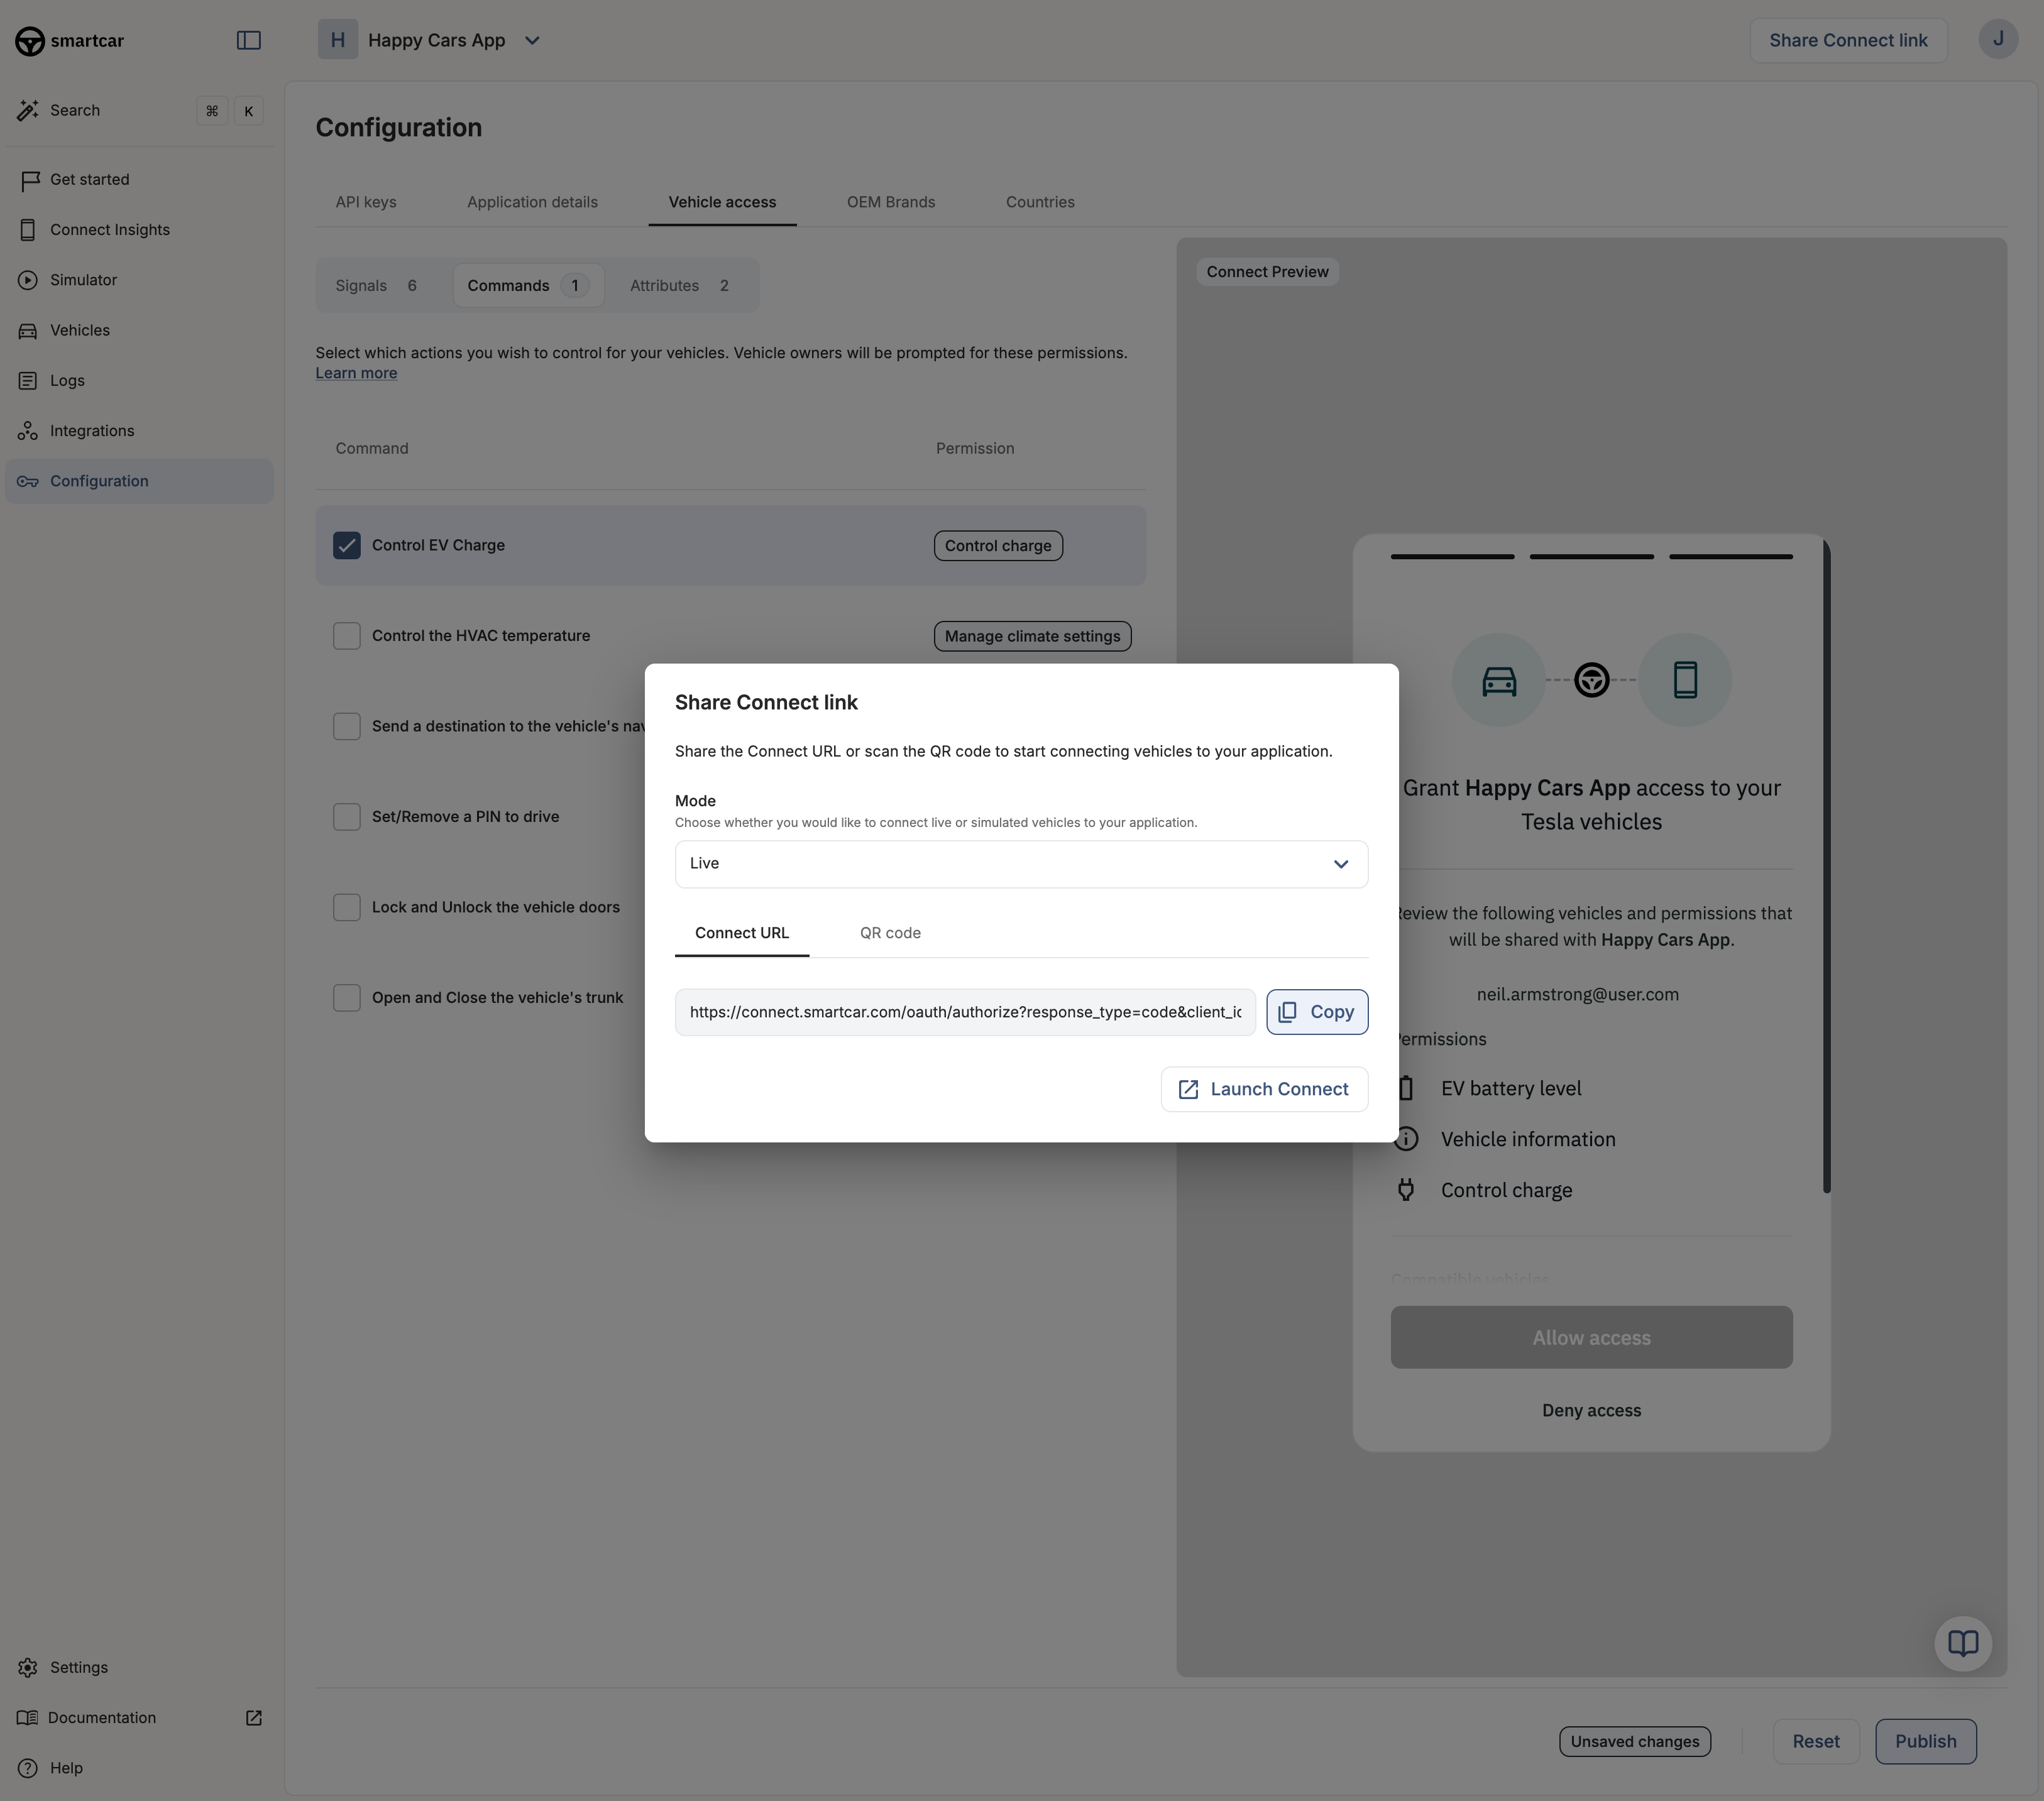Viewport: 2044px width, 1801px height.
Task: Collapse the sidebar panel icon
Action: coord(248,41)
